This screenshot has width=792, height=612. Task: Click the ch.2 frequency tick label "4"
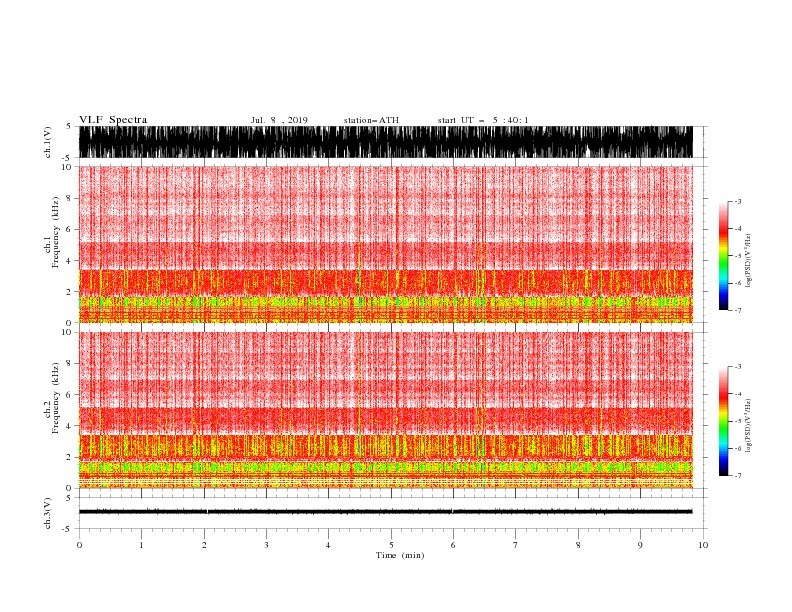click(x=70, y=426)
